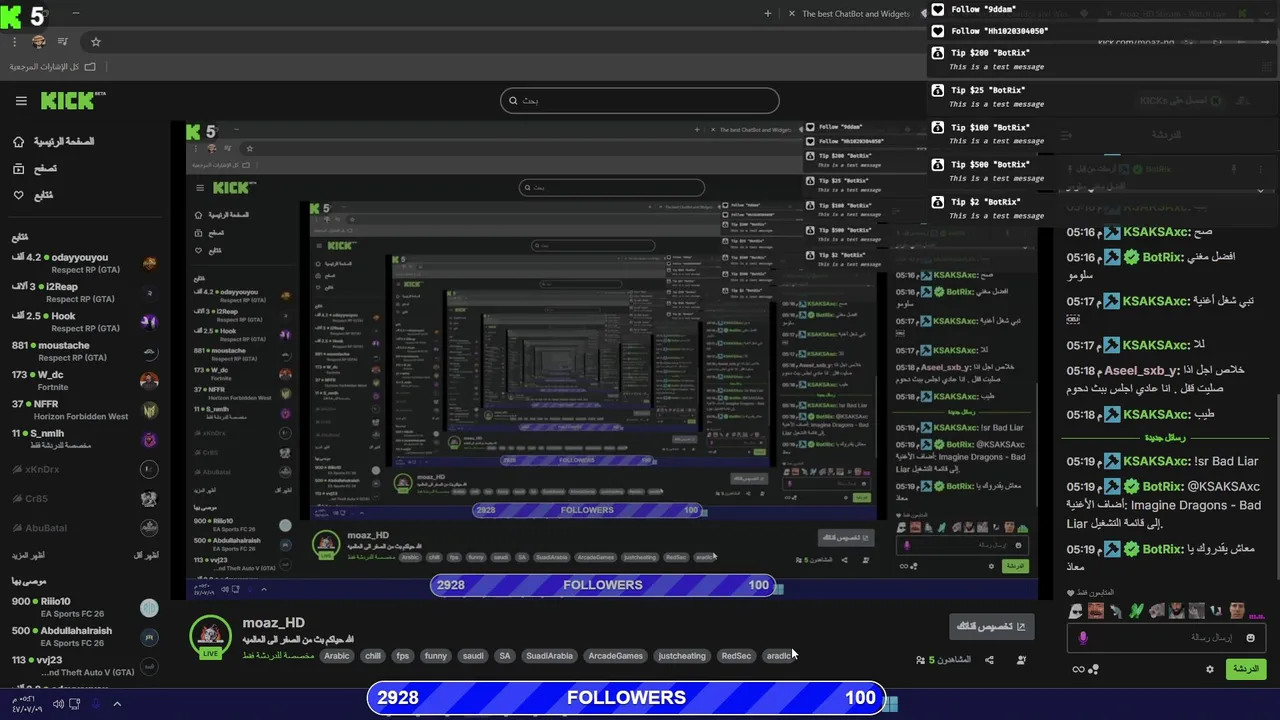Click the moderator user icon beside share
The image size is (1280, 720).
click(1021, 660)
